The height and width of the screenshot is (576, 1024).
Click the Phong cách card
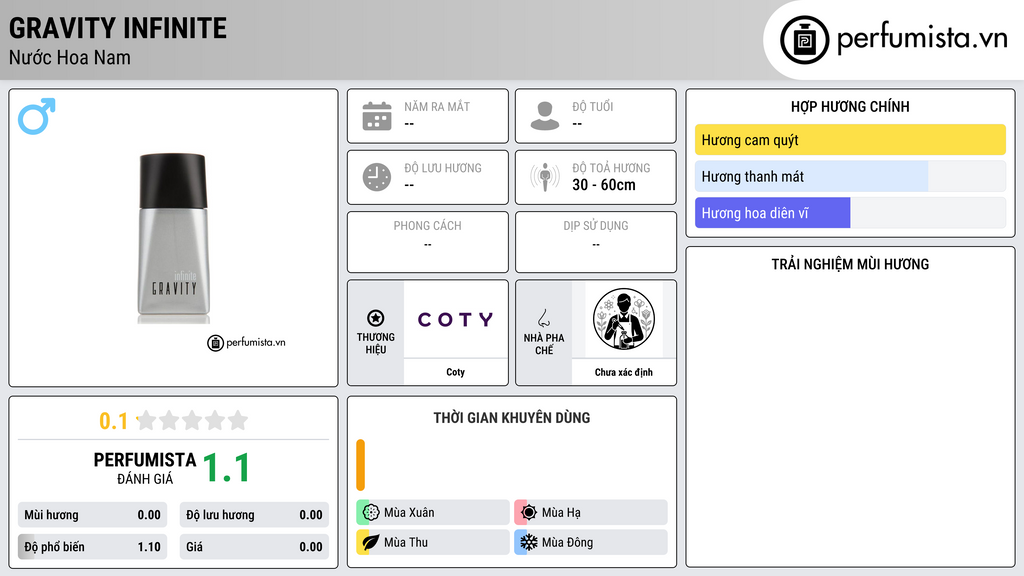pos(428,242)
